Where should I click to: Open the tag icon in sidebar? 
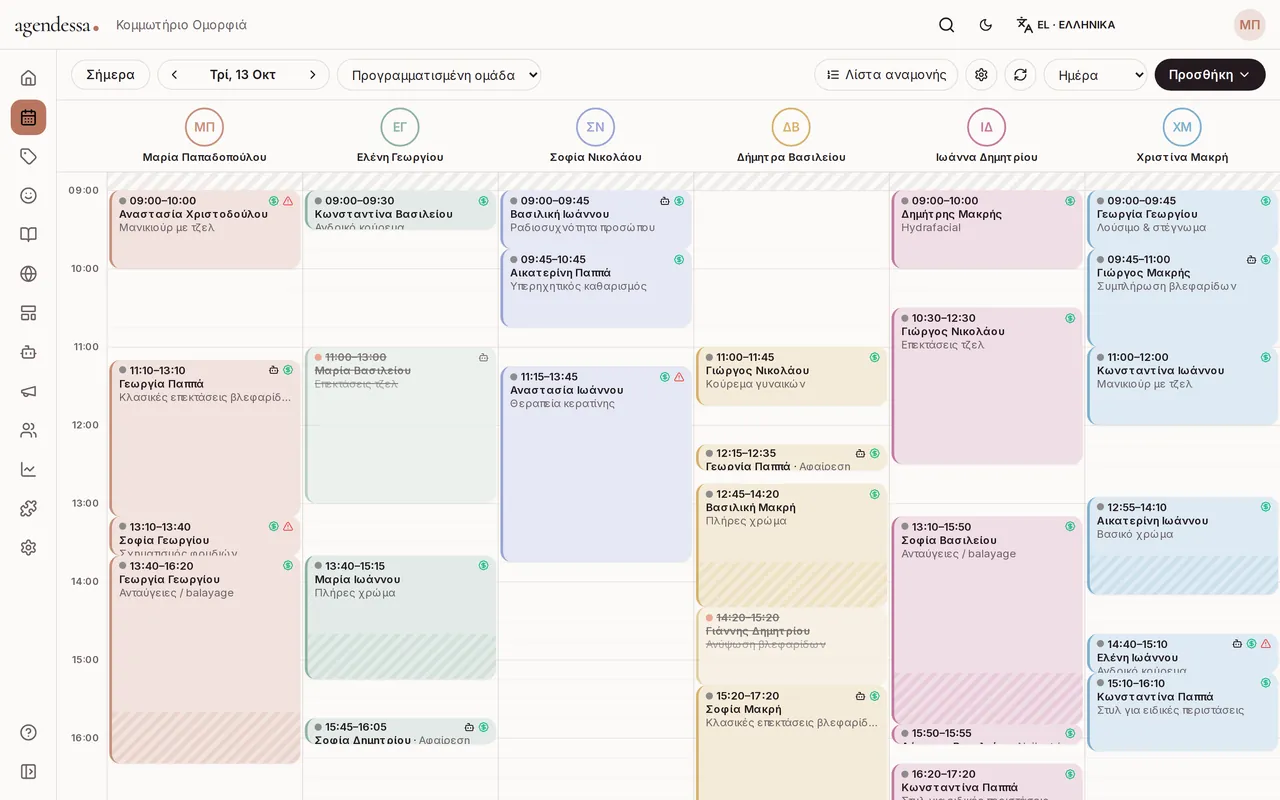(x=28, y=156)
